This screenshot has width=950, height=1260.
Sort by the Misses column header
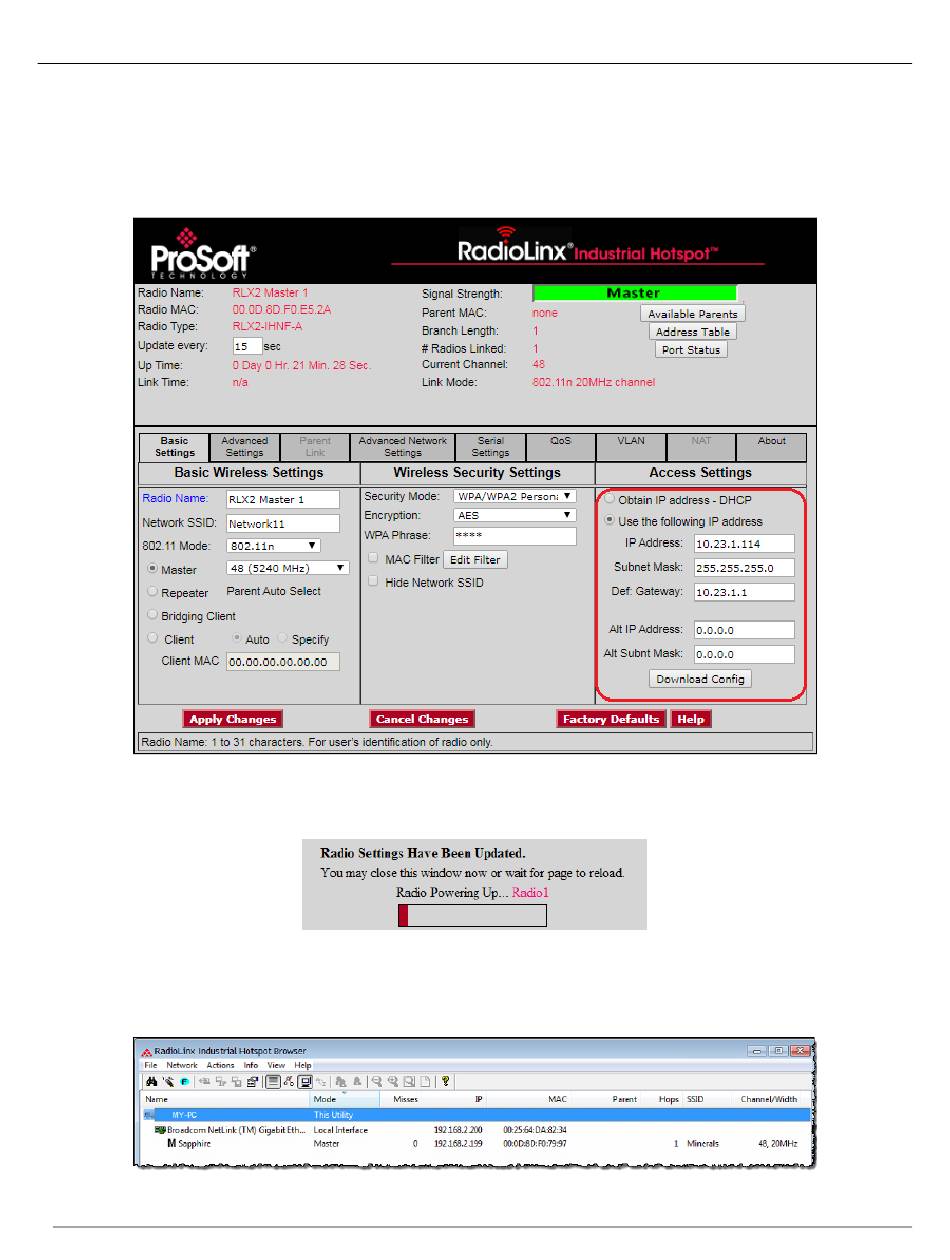pos(405,1099)
